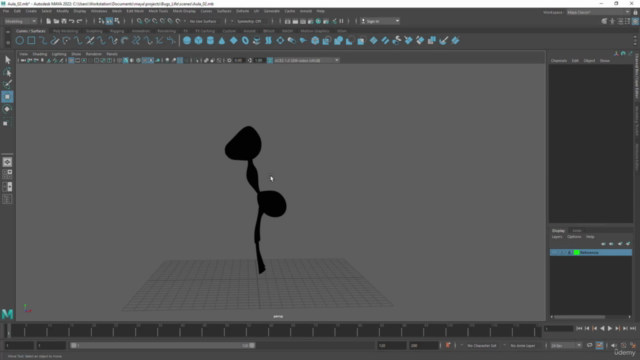The width and height of the screenshot is (640, 360).
Task: Open the 24 fps frame rate dropdown
Action: (x=566, y=345)
